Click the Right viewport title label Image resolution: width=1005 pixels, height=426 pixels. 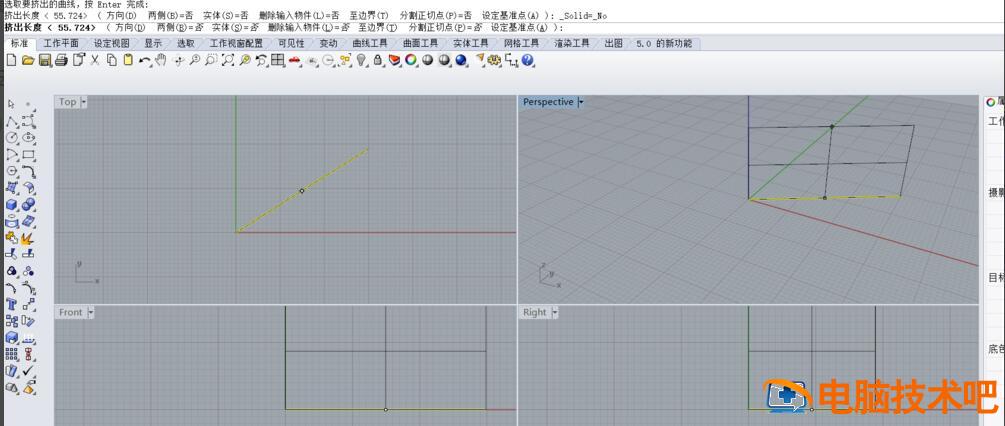(535, 313)
